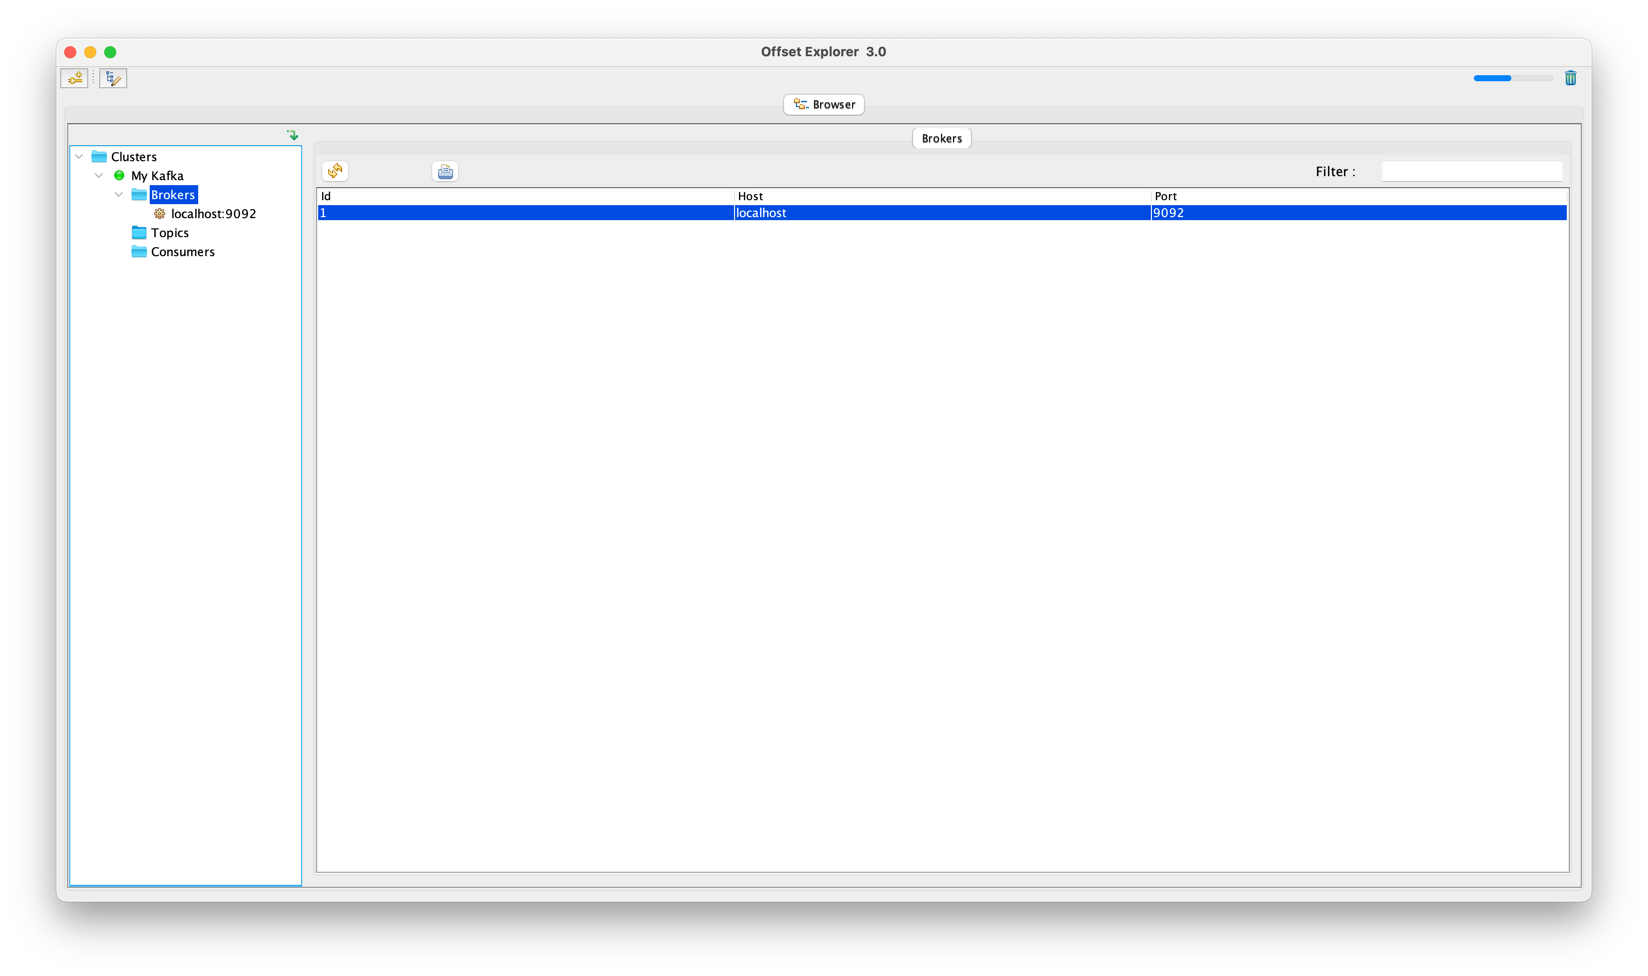Click the Port column header
The height and width of the screenshot is (976, 1648).
click(x=1166, y=197)
